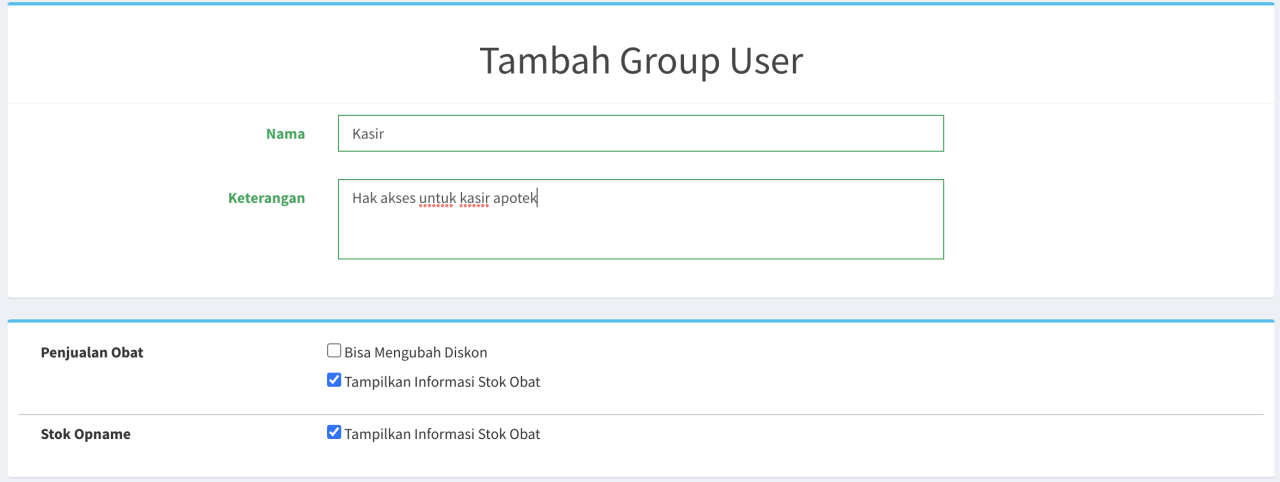Click the divider line above Stok Opname
This screenshot has width=1280, height=482.
tap(640, 414)
